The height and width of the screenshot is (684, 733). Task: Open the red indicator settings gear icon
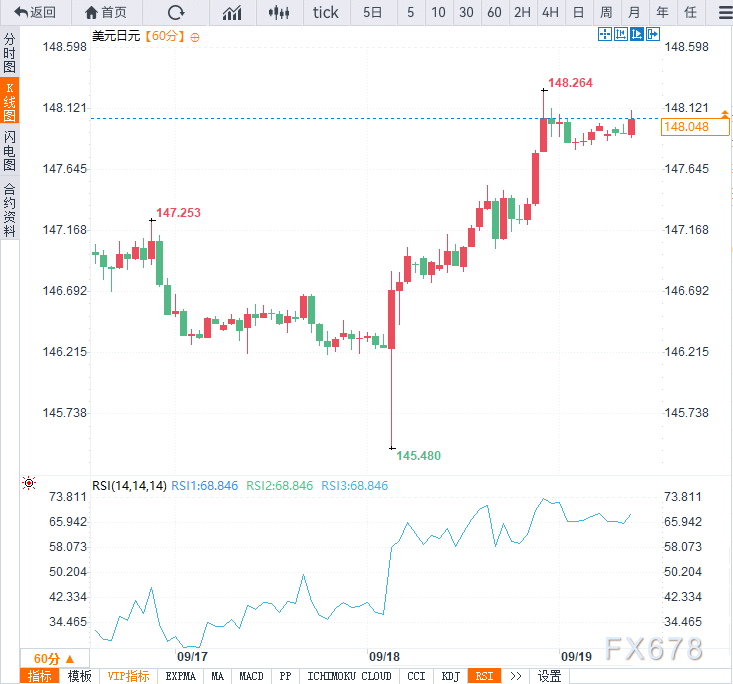(x=29, y=483)
